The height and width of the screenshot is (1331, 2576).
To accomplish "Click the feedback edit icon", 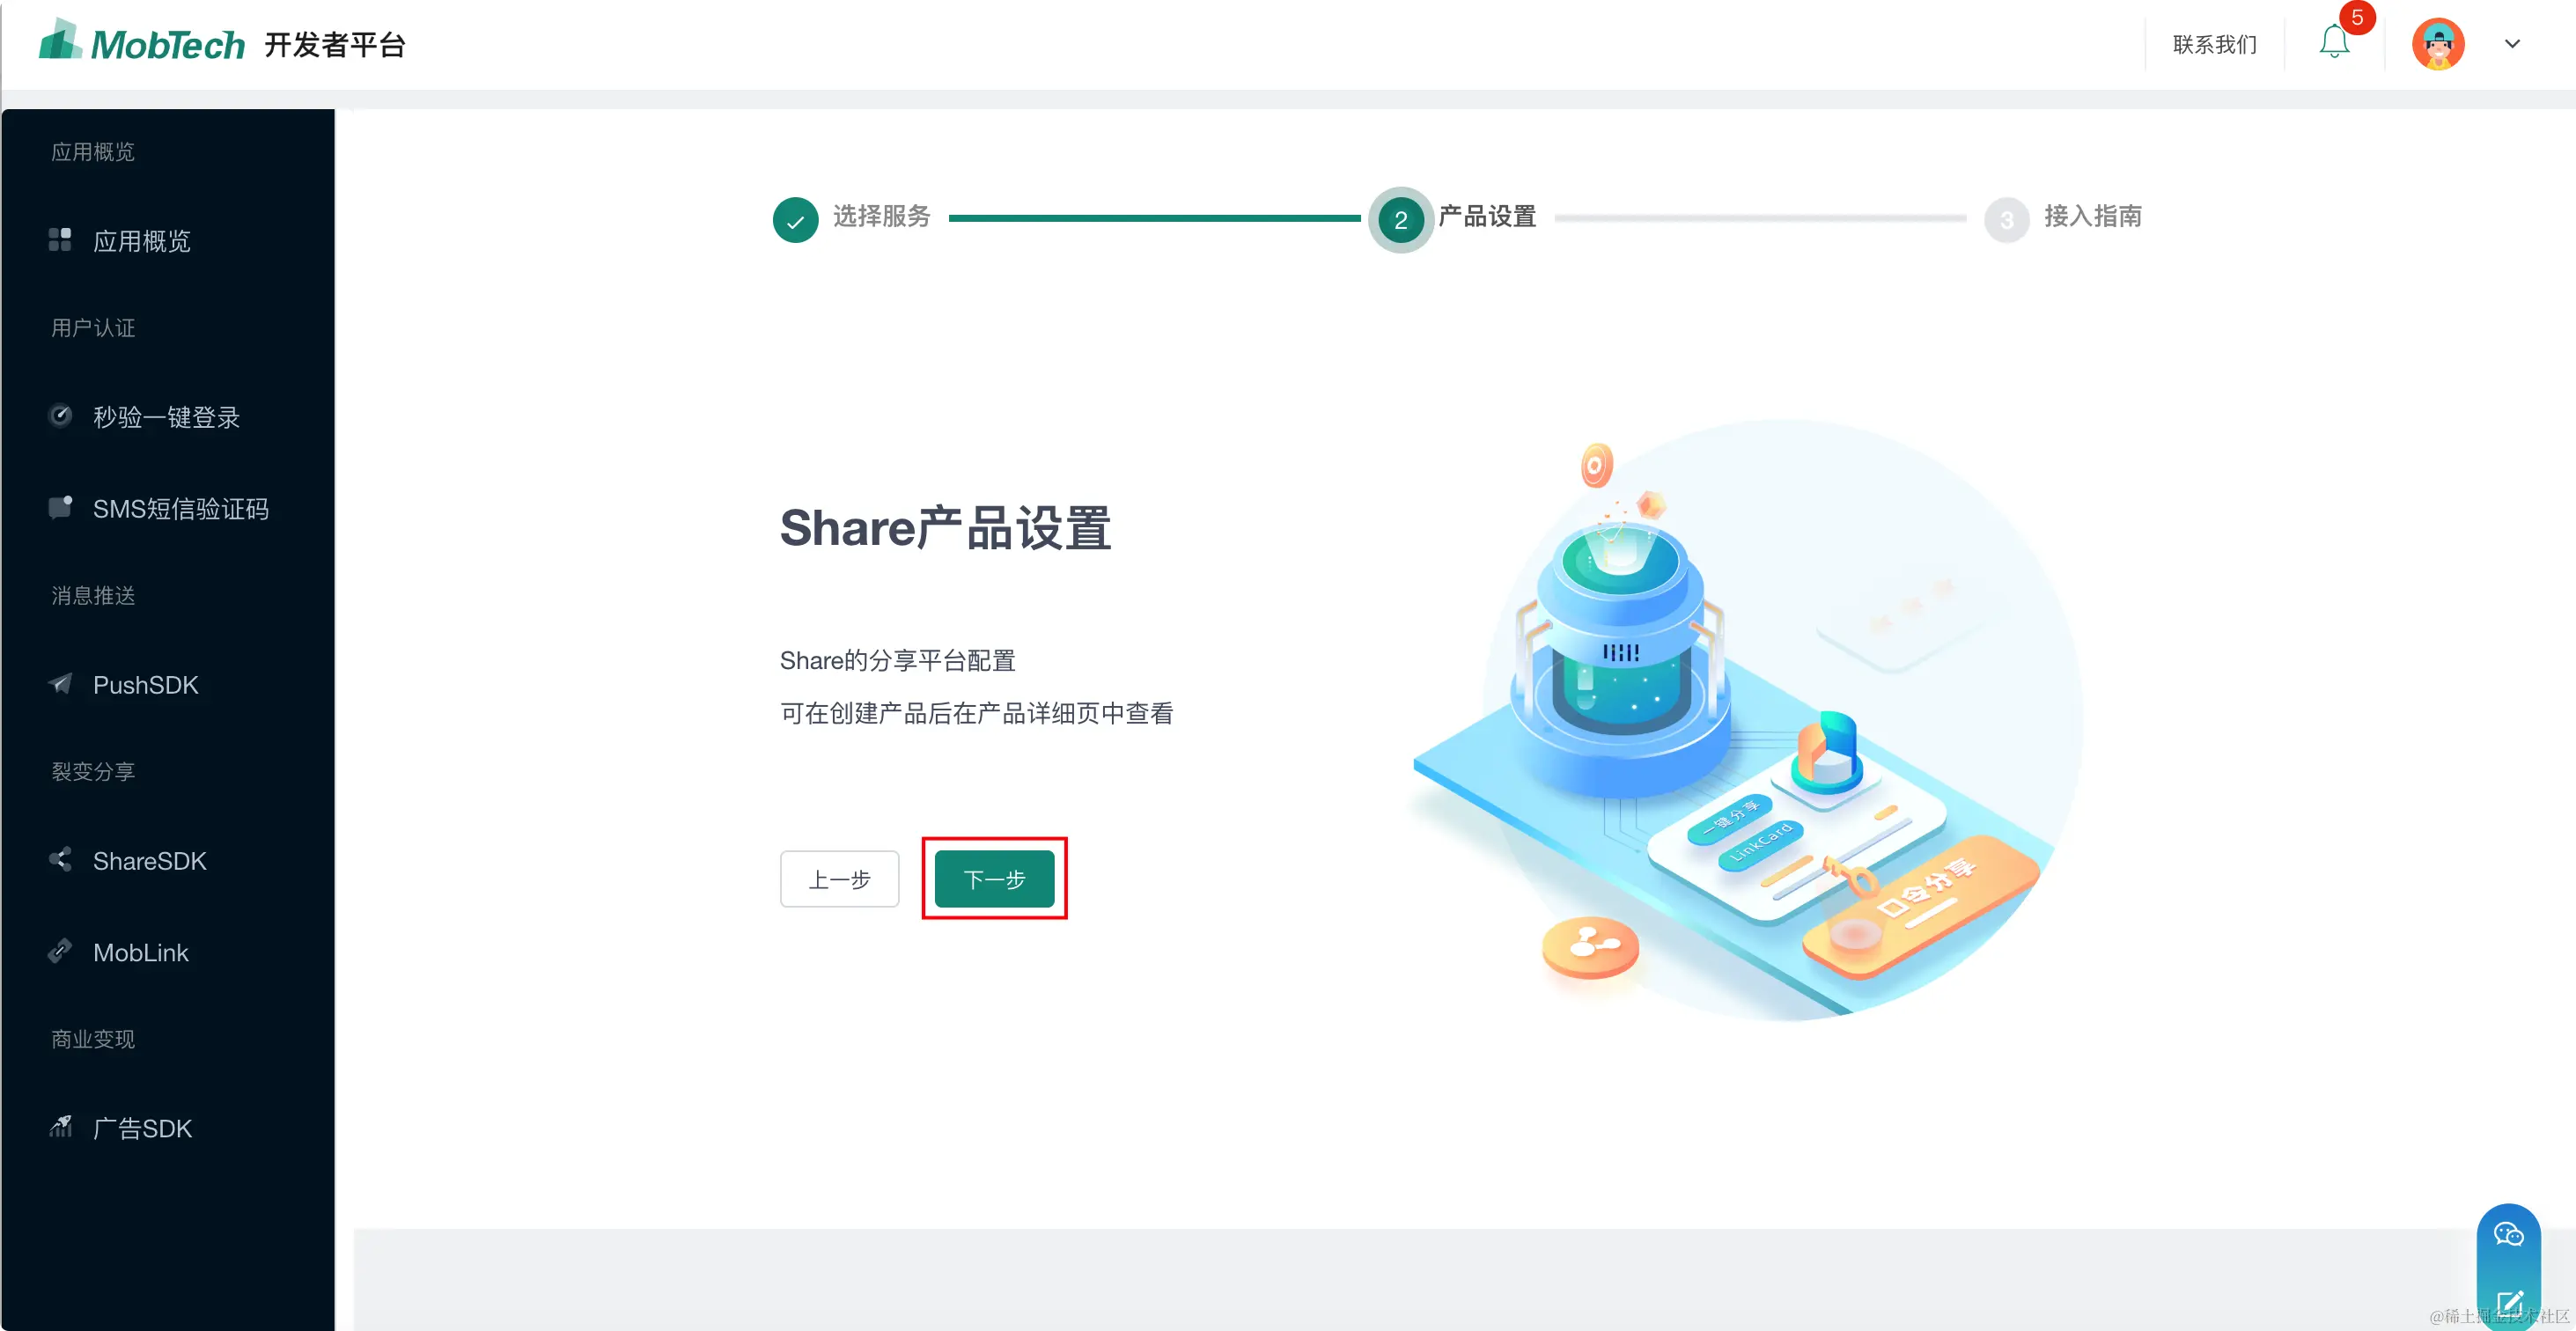I will (x=2510, y=1302).
